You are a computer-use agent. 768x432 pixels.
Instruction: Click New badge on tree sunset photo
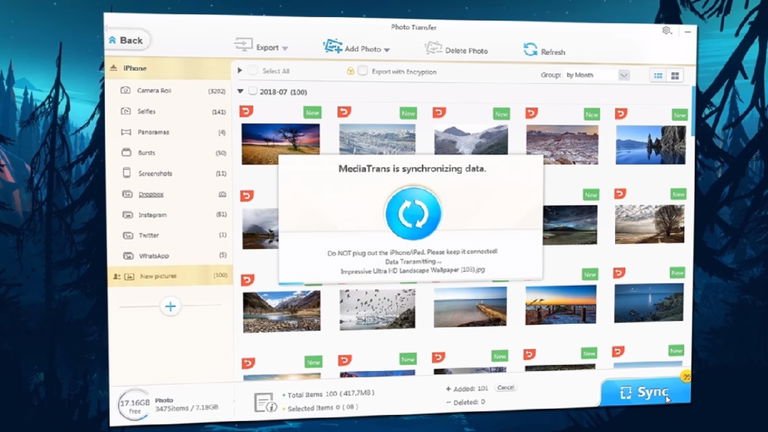[312, 113]
